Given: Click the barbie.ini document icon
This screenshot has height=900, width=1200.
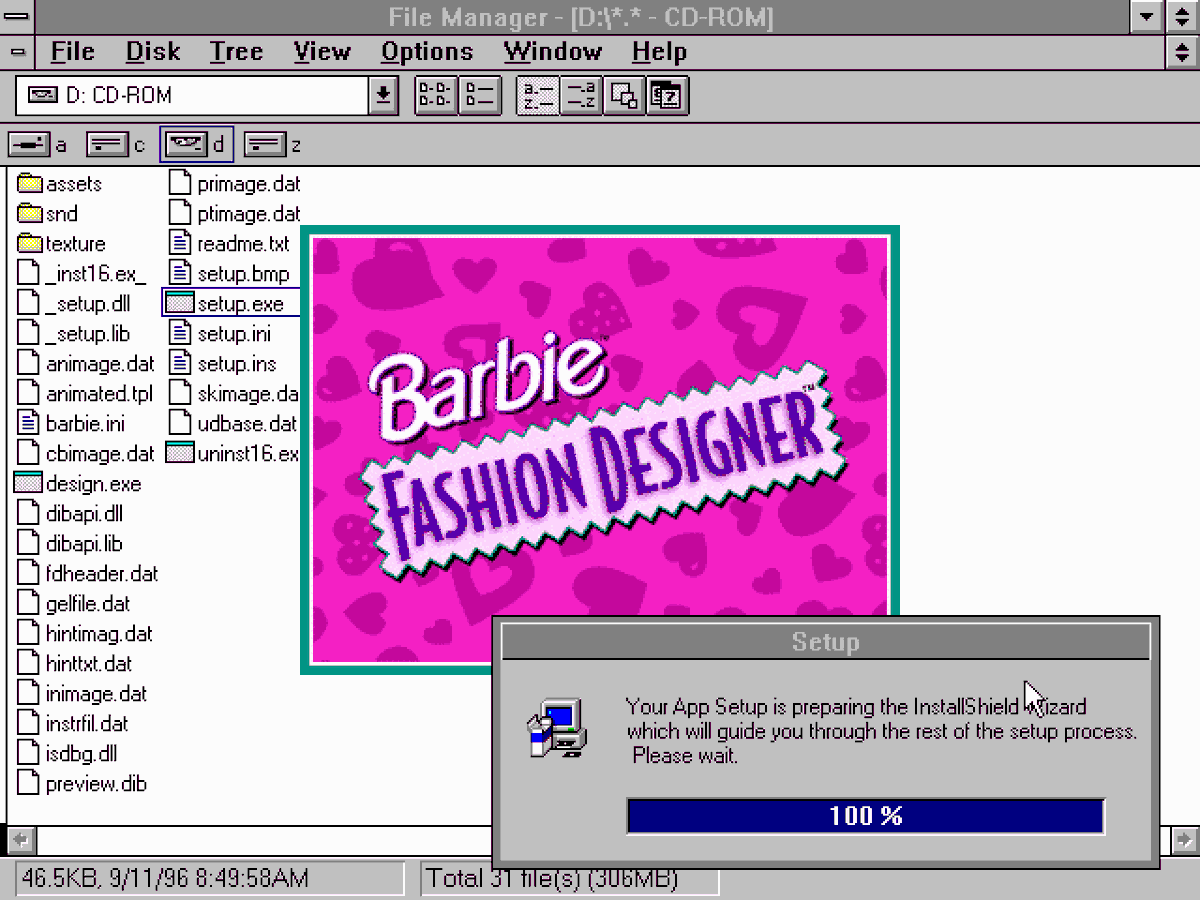Looking at the screenshot, I should (30, 424).
